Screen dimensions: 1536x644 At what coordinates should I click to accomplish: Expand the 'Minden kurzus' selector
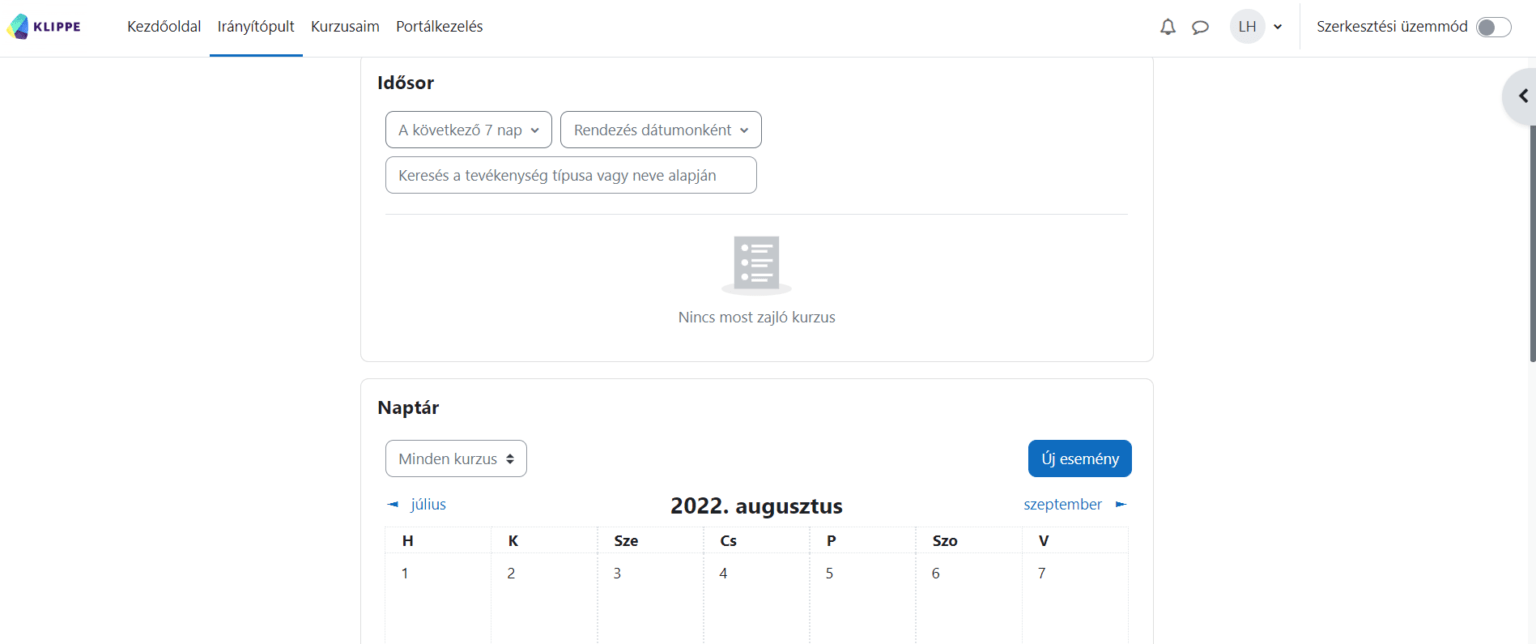tap(456, 459)
